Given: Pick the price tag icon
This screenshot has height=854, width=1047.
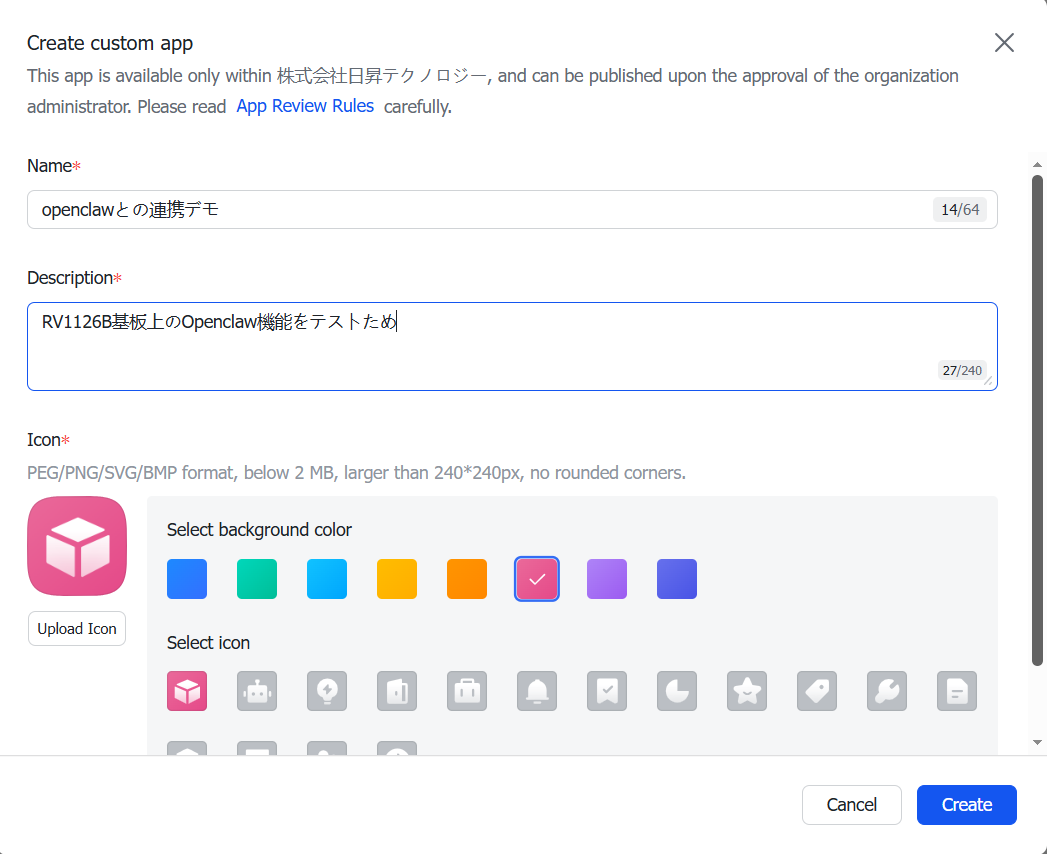Looking at the screenshot, I should coord(817,690).
